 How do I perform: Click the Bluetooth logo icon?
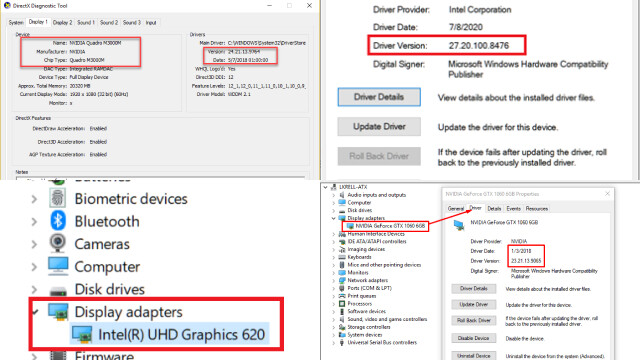(x=58, y=221)
